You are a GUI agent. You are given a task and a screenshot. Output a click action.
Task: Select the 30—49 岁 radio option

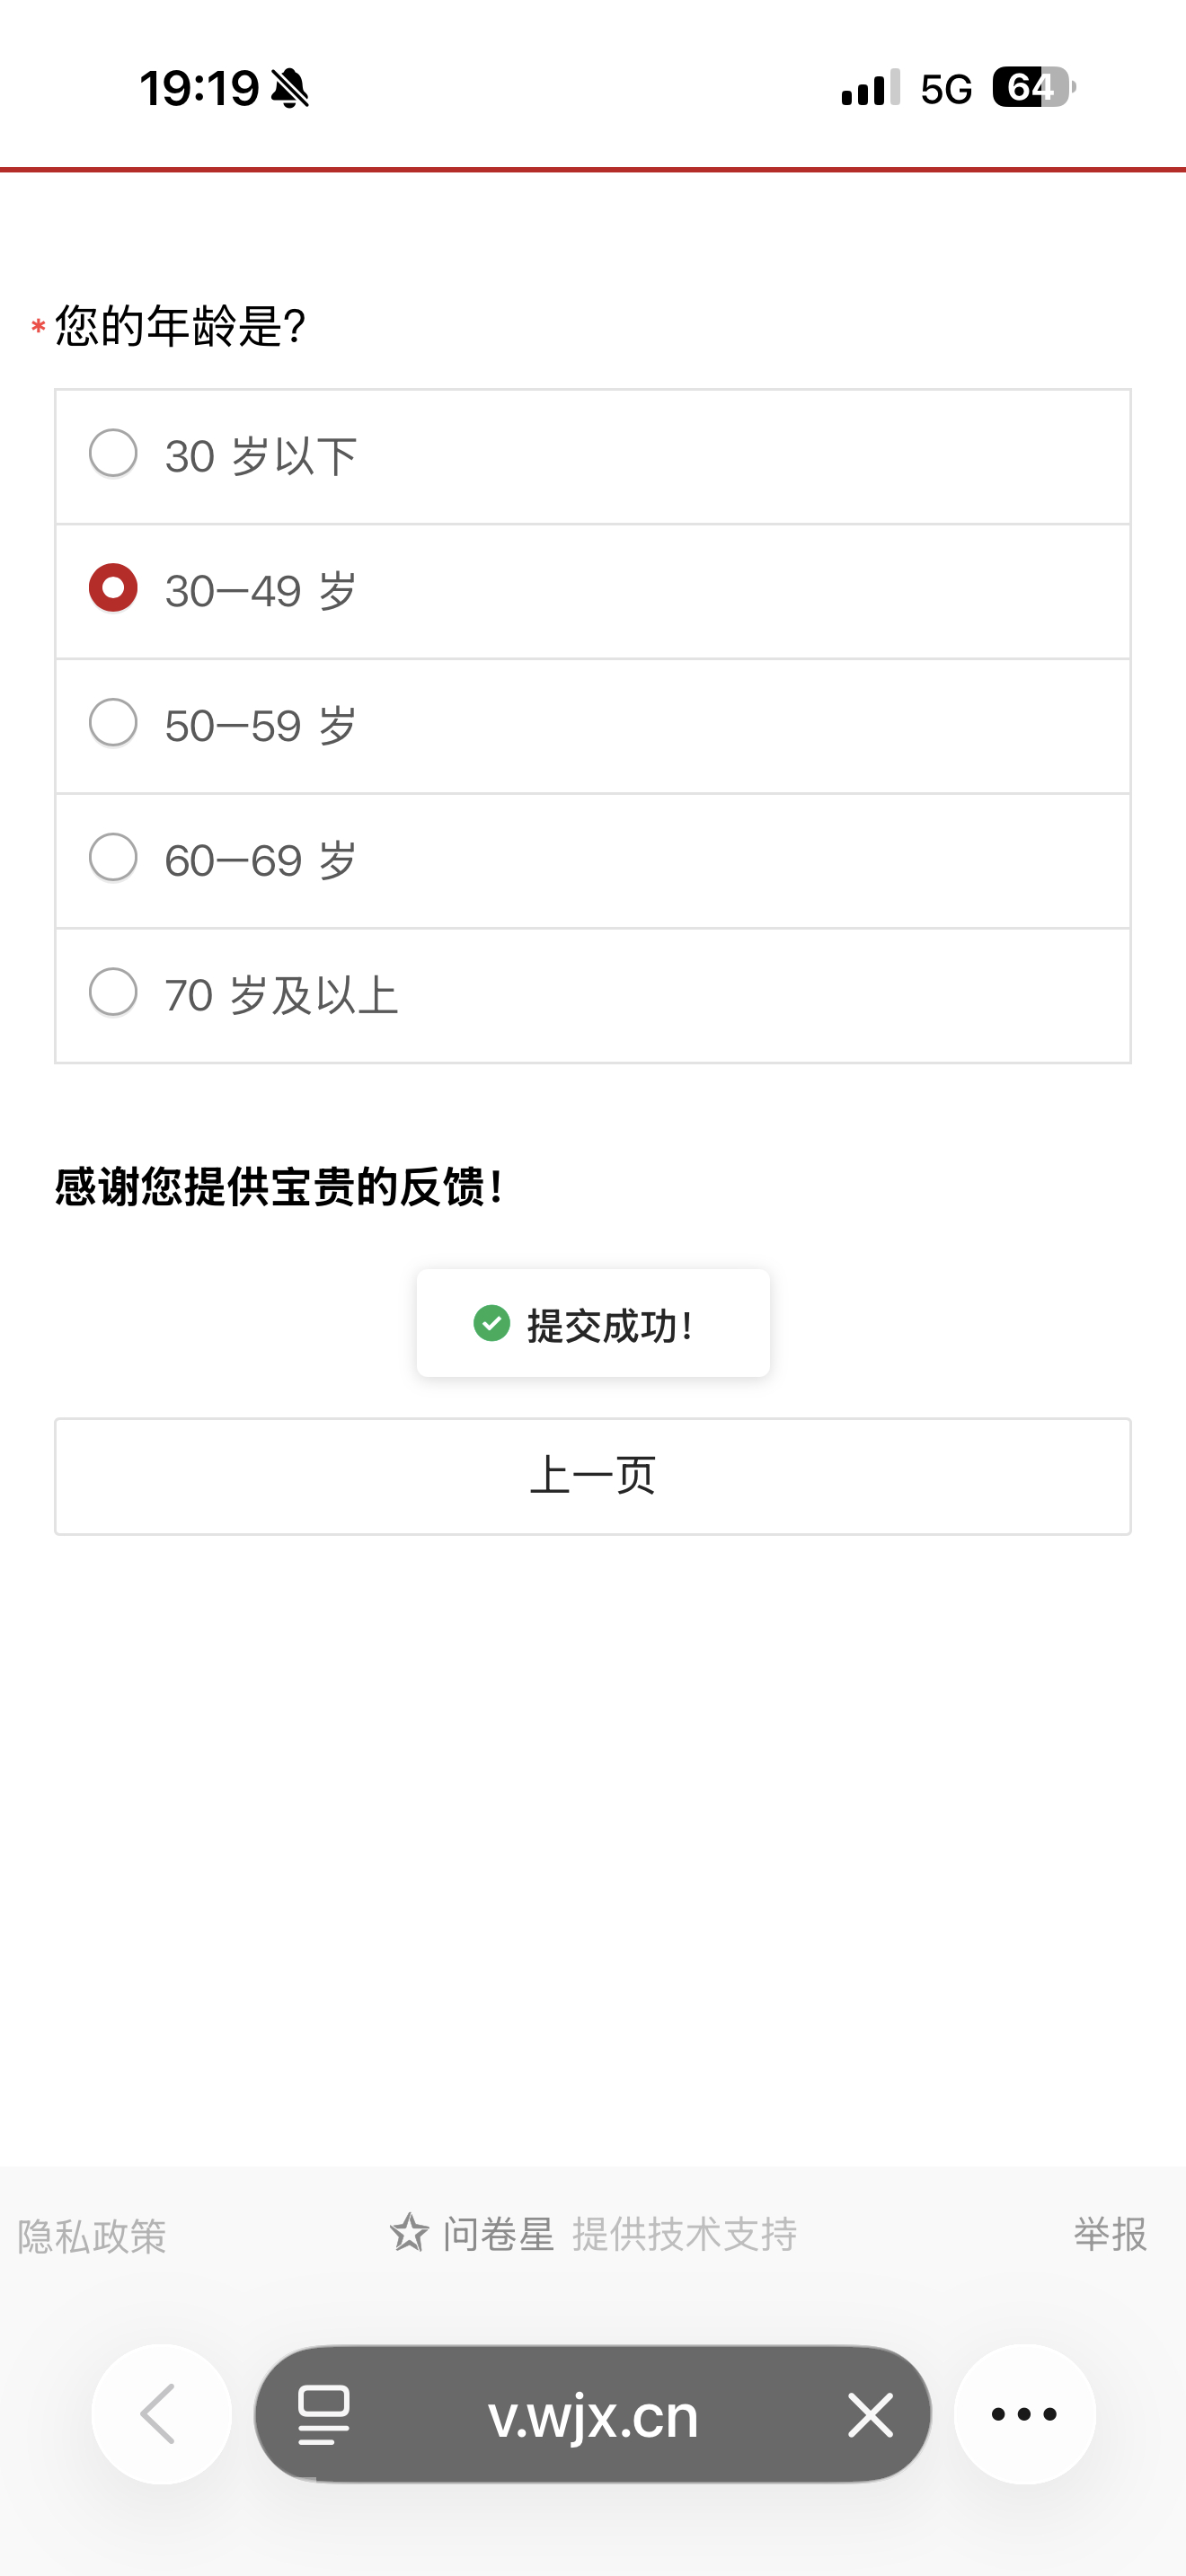click(113, 588)
